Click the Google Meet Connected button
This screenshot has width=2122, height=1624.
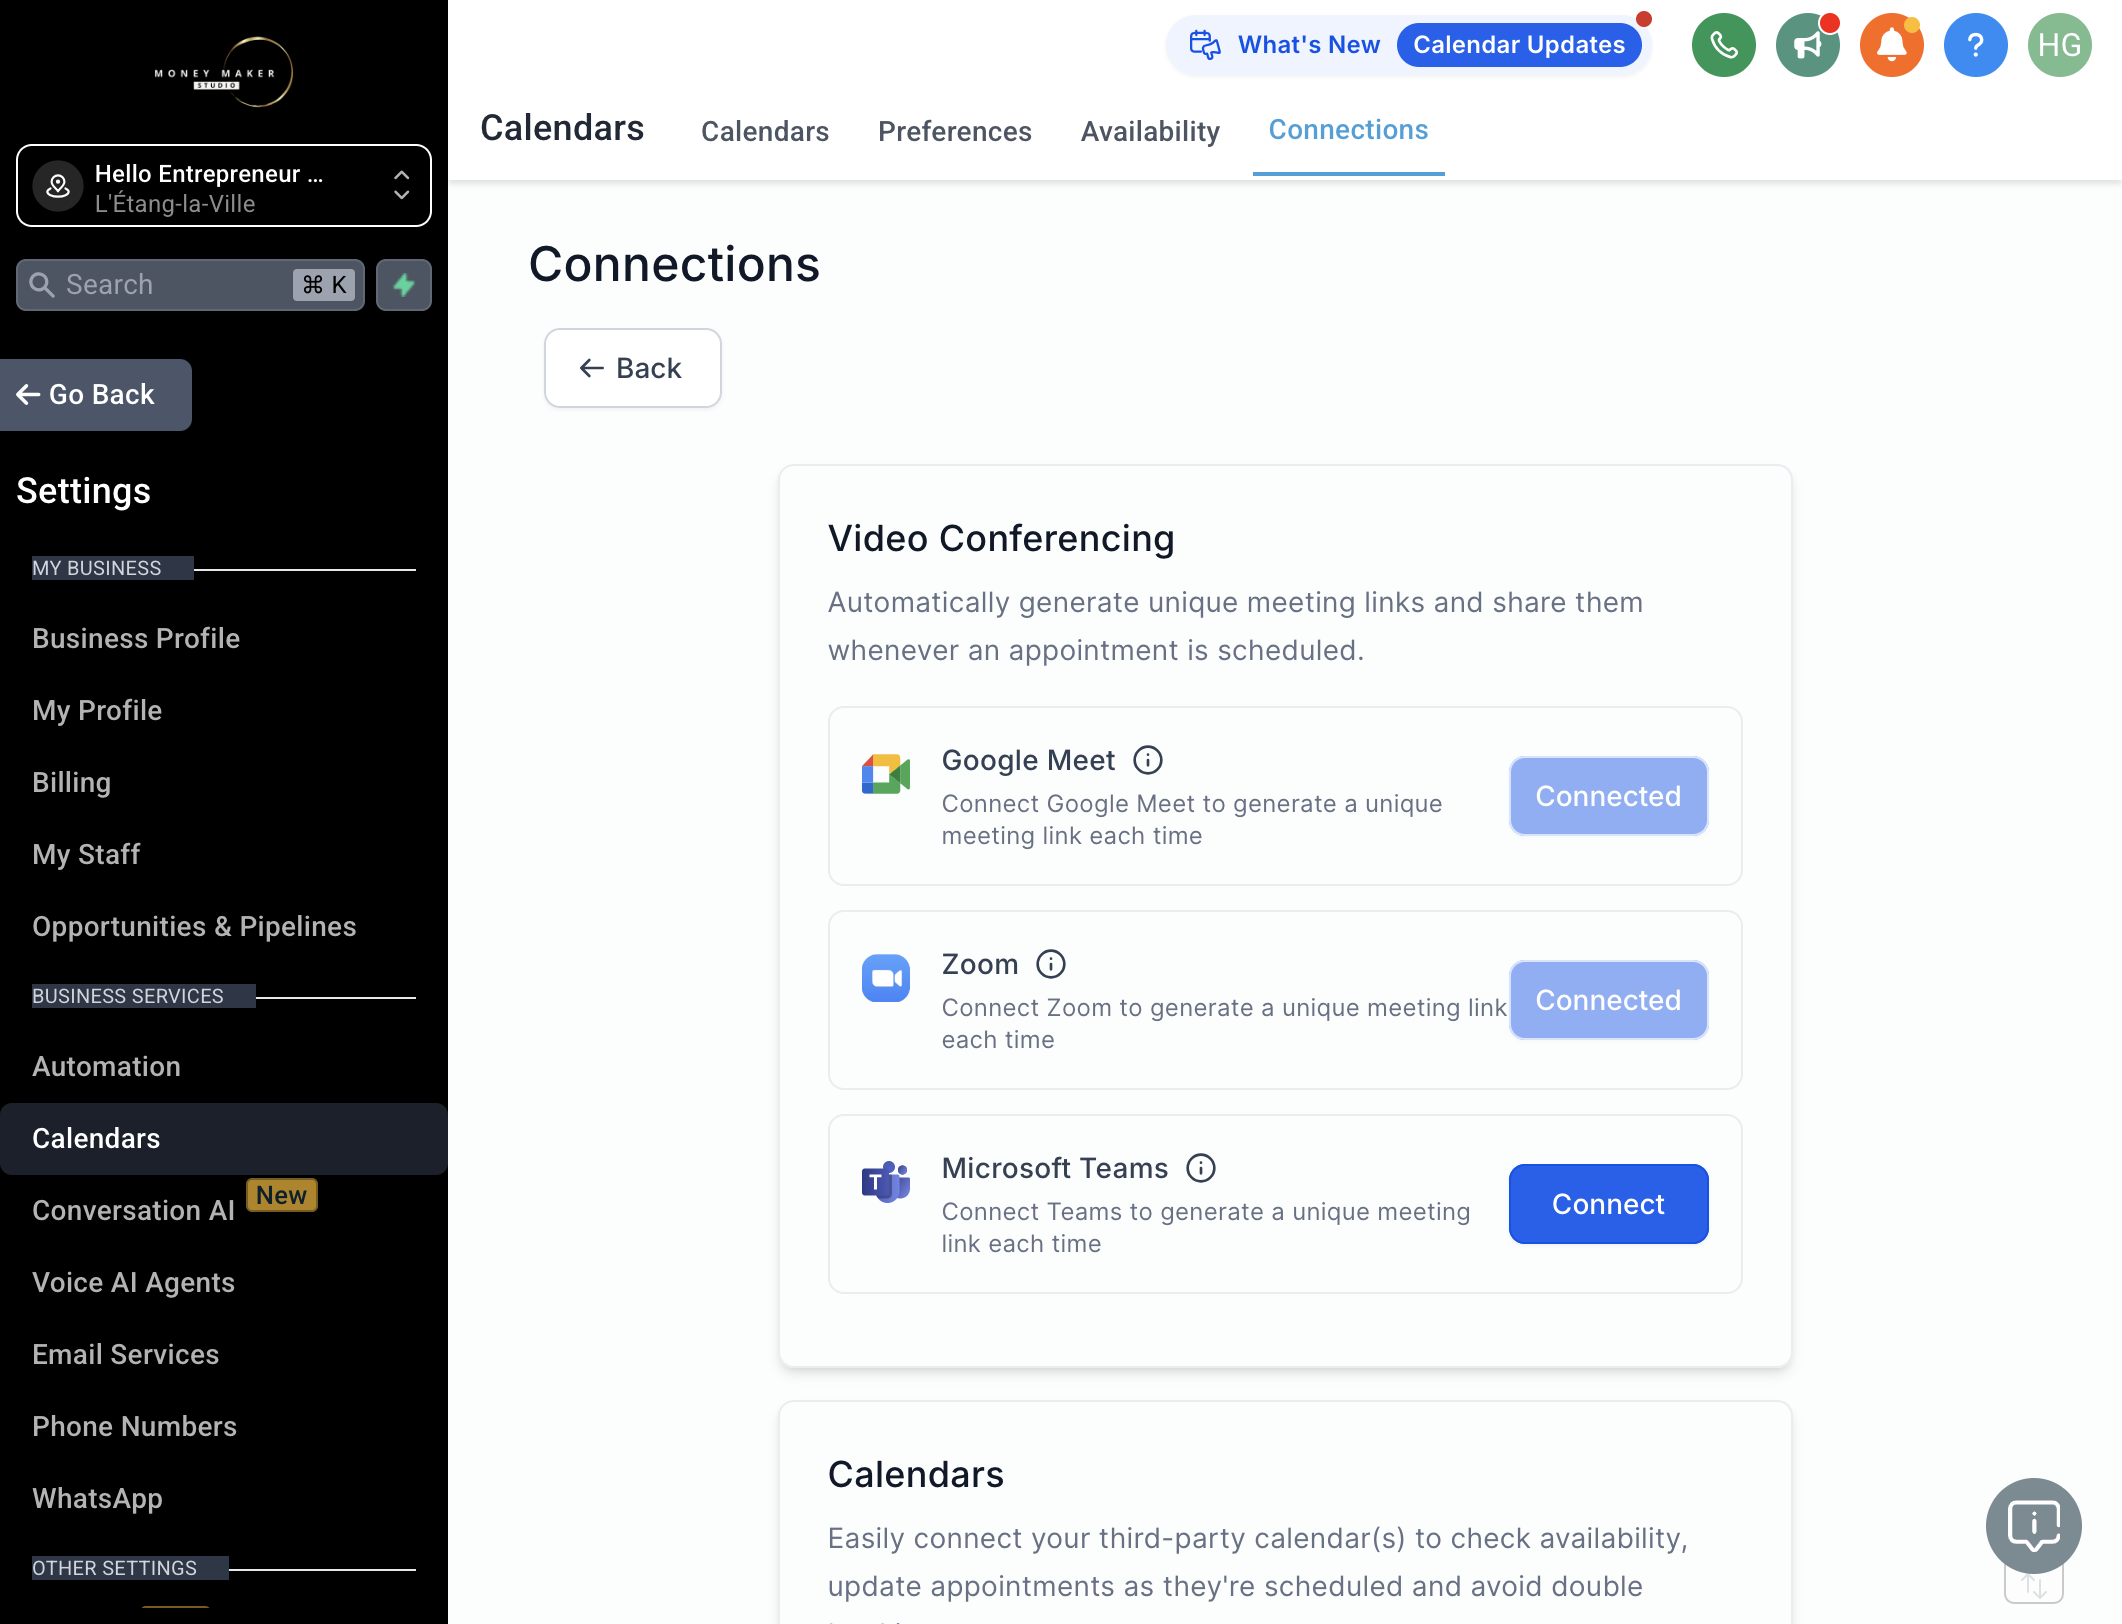(1608, 796)
